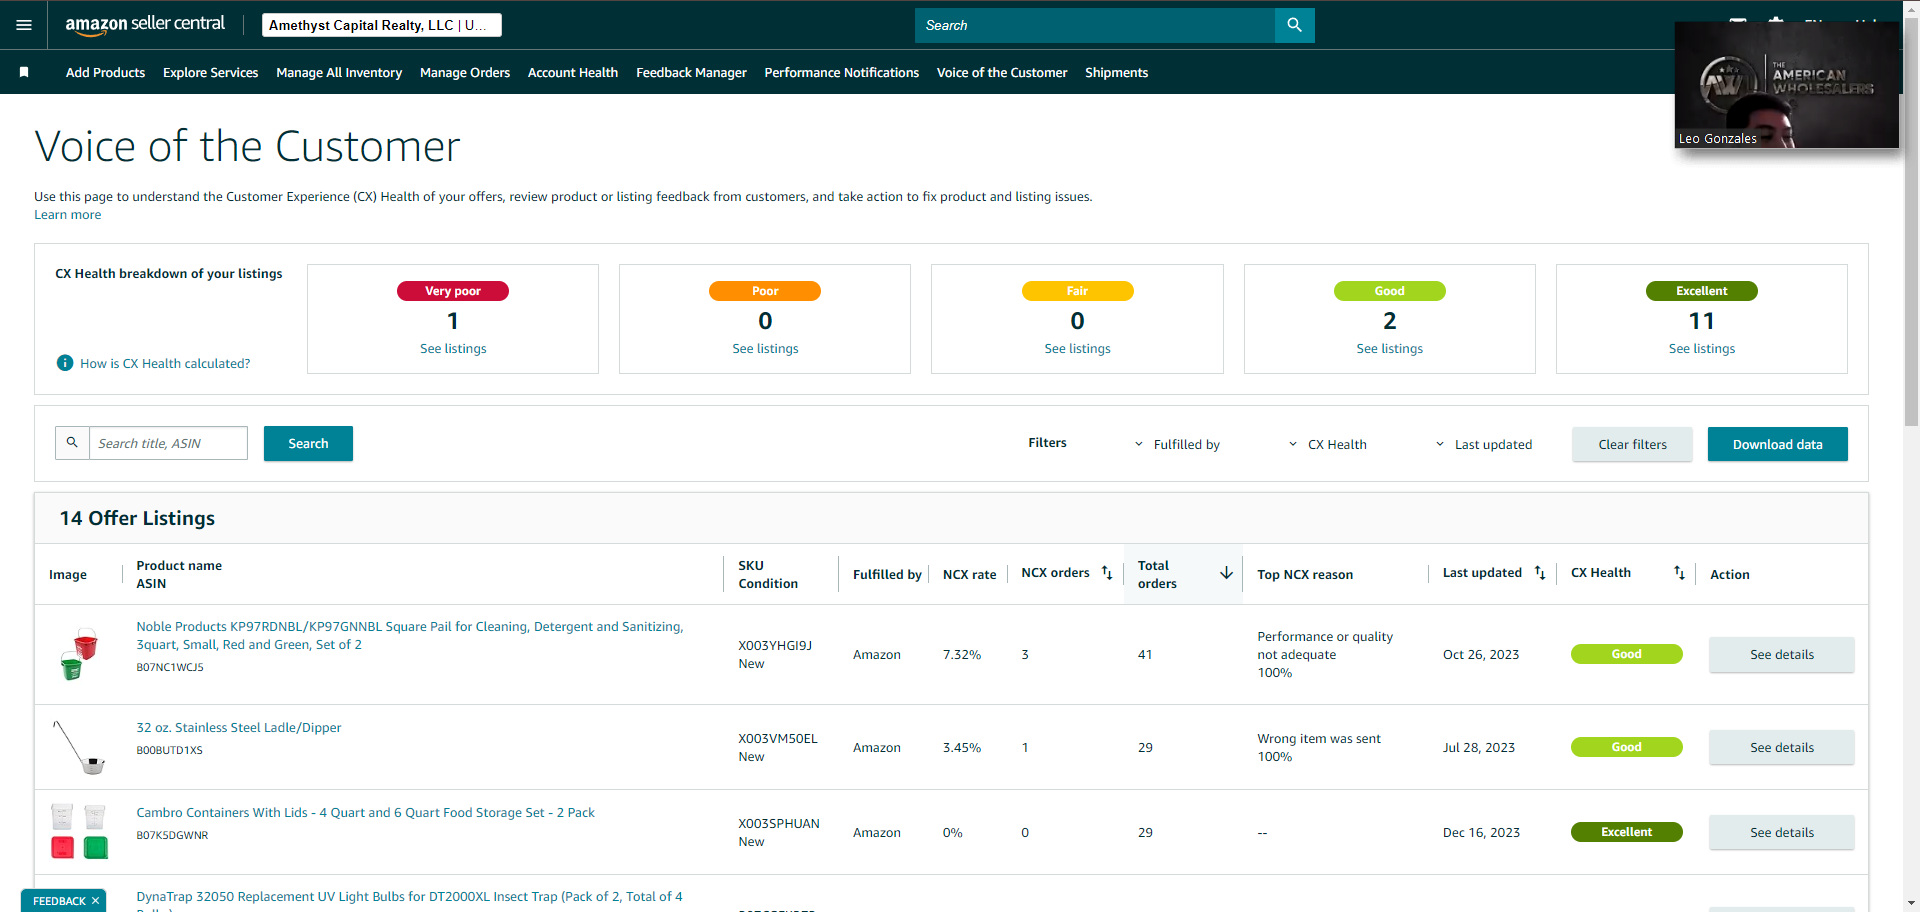The image size is (1920, 912).
Task: See details for Noble Products pail listing
Action: click(1781, 654)
